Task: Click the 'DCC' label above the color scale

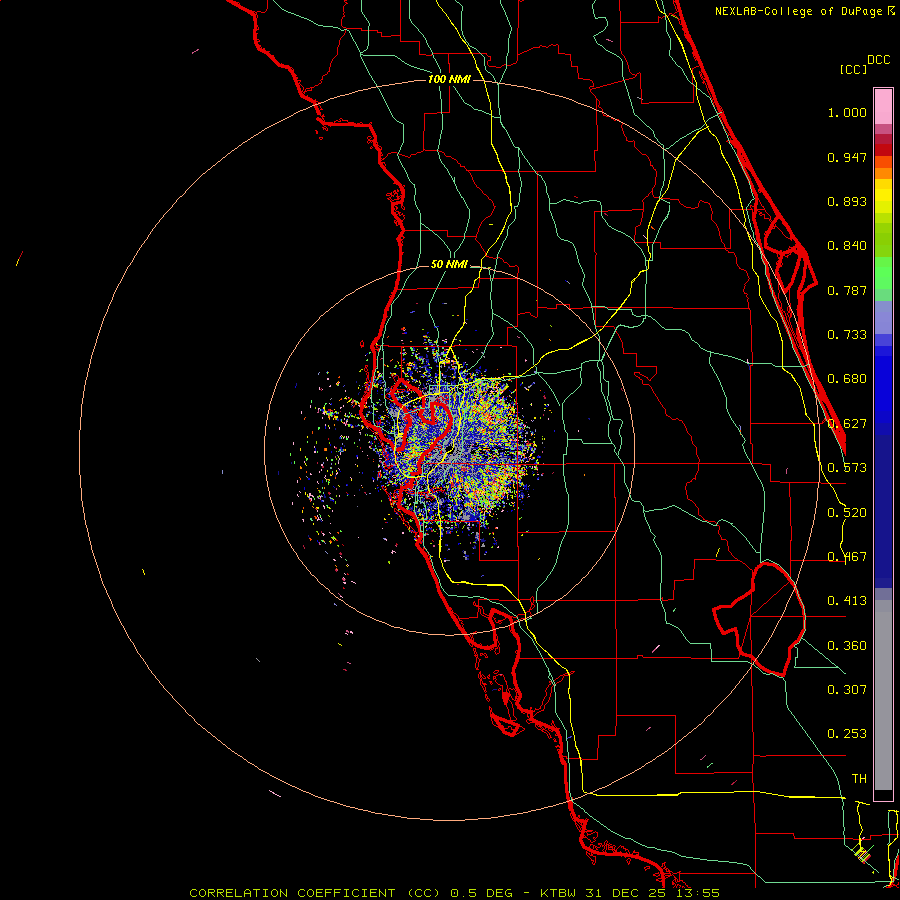Action: (879, 60)
